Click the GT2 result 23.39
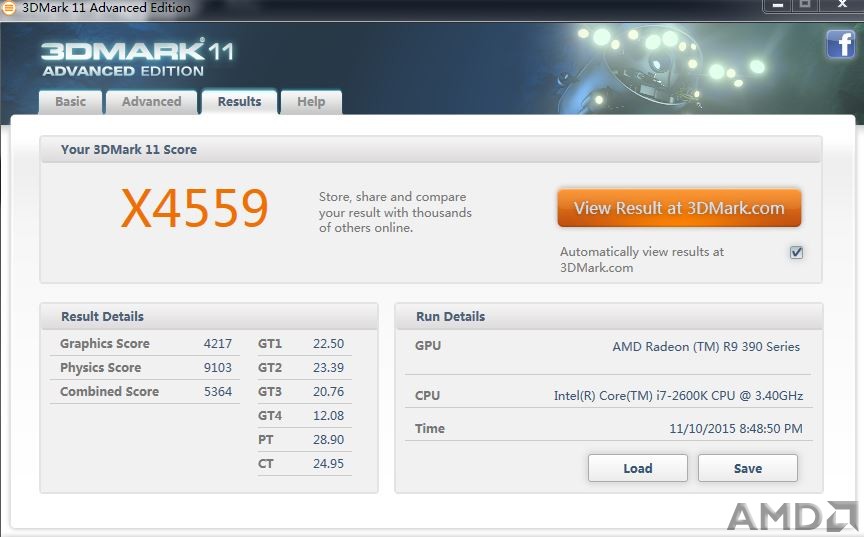This screenshot has height=537, width=864. pyautogui.click(x=328, y=368)
